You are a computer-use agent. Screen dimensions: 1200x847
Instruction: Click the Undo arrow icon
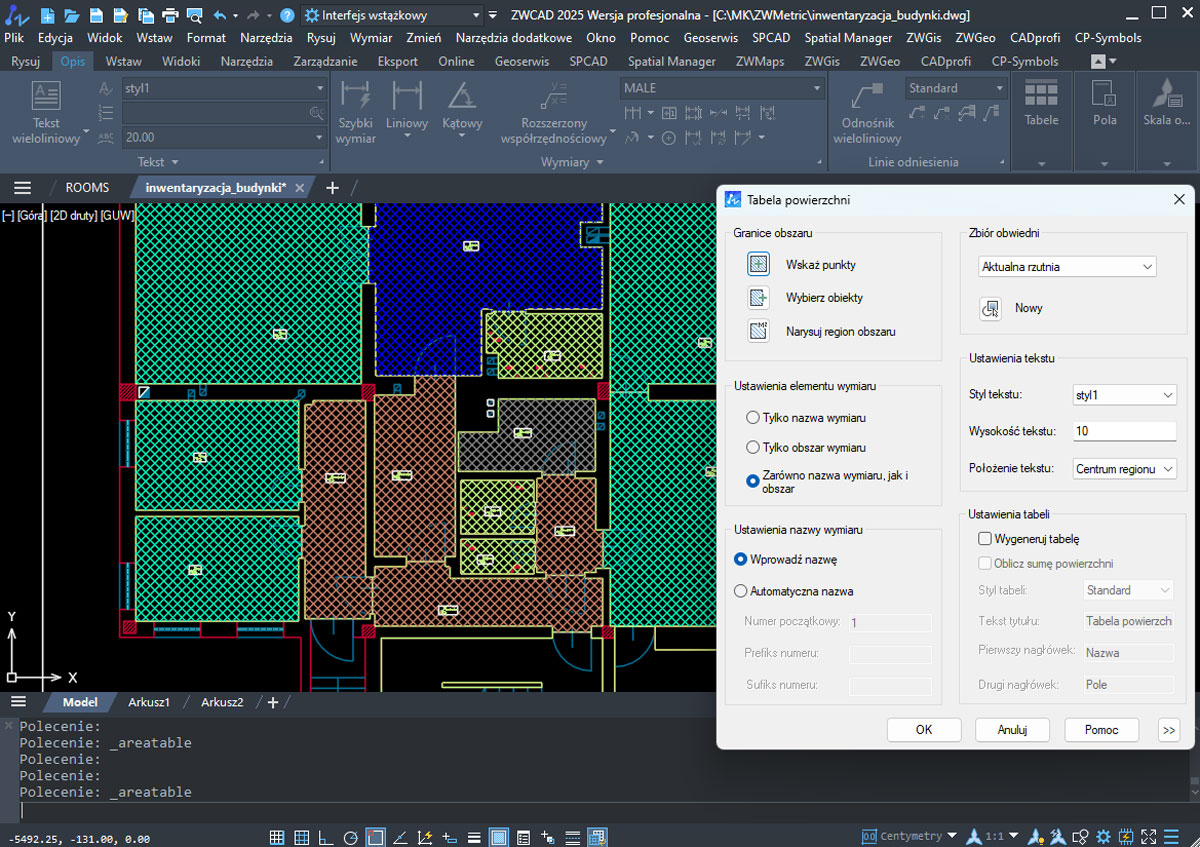point(220,15)
